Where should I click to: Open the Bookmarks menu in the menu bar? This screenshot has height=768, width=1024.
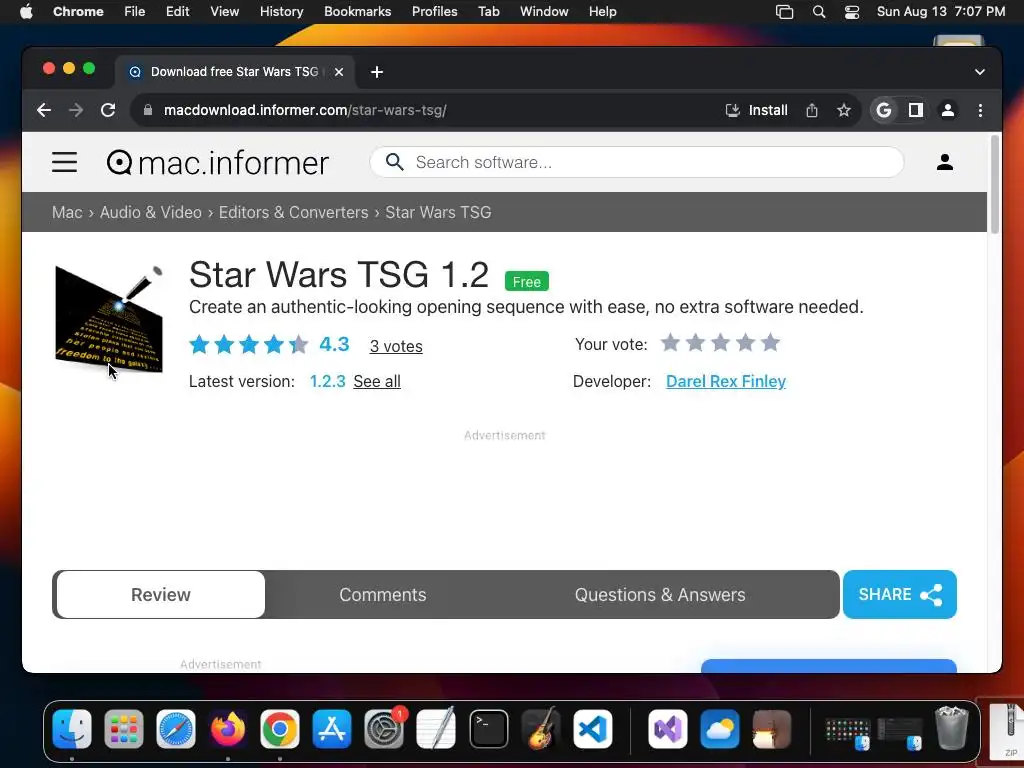click(x=357, y=12)
